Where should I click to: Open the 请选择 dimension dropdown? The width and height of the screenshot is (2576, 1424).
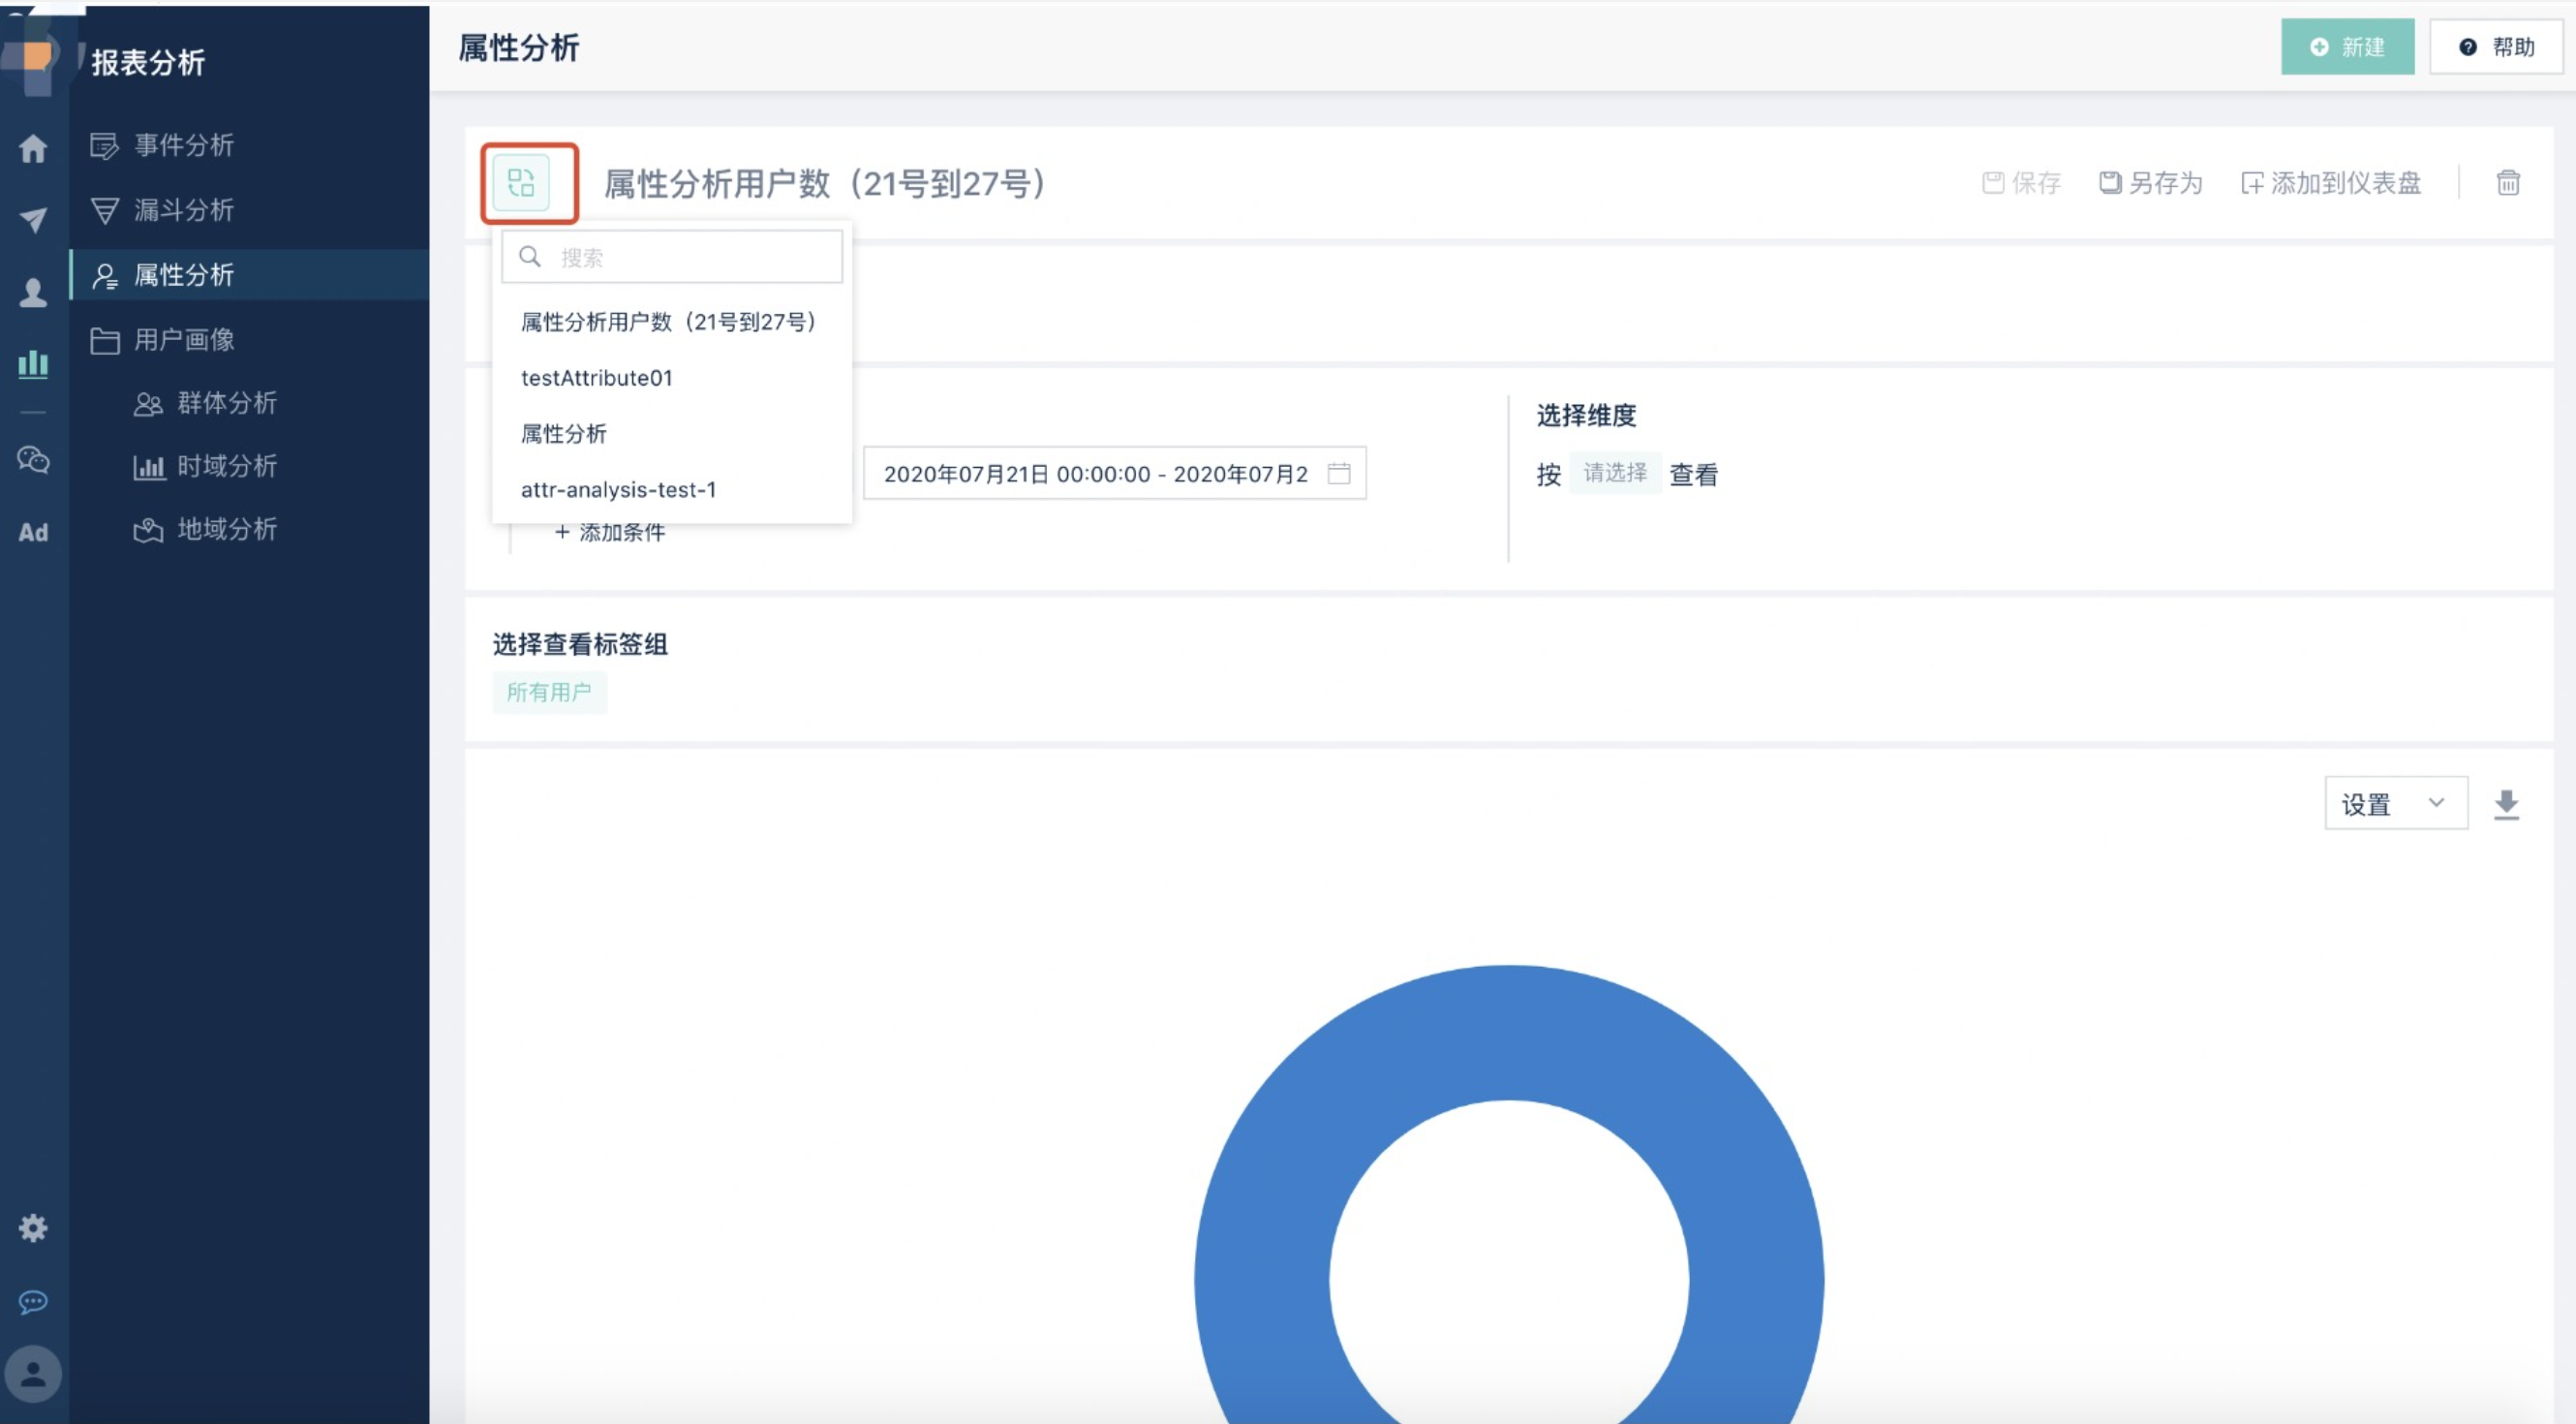coord(1615,473)
